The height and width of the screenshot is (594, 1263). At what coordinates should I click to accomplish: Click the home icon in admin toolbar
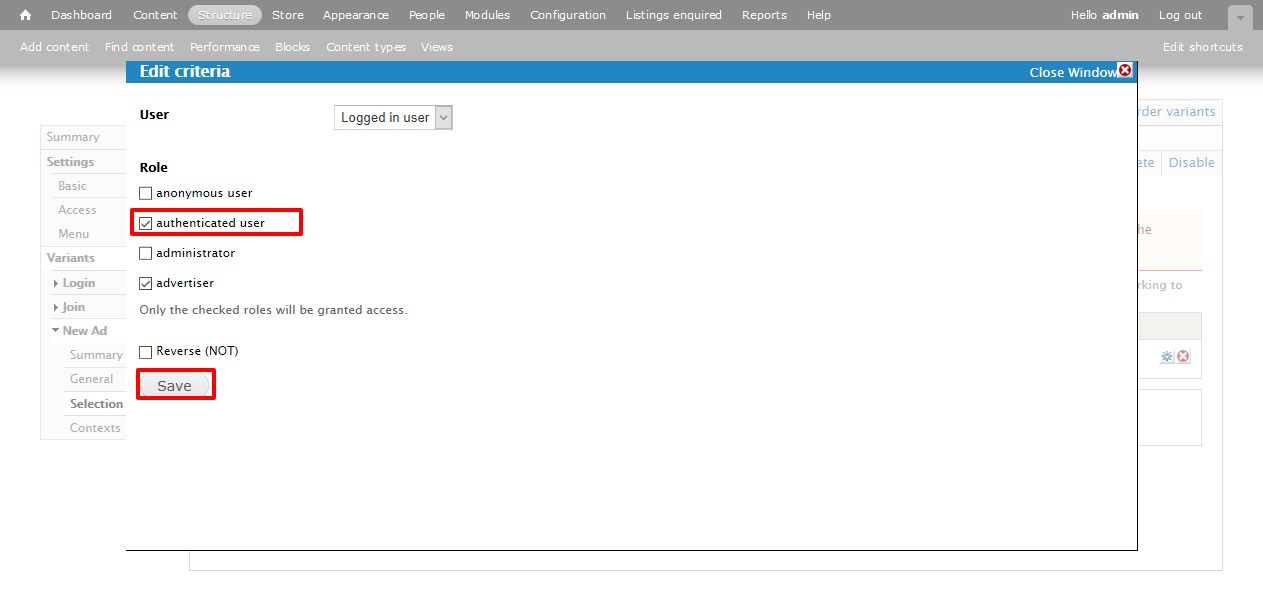(x=26, y=15)
